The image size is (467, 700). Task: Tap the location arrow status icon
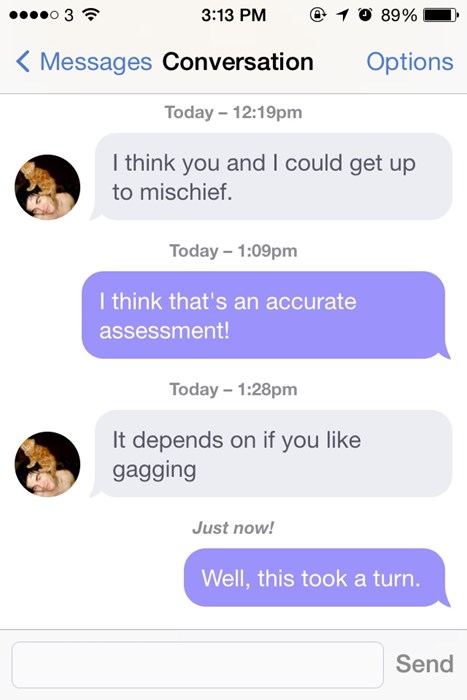pos(342,15)
